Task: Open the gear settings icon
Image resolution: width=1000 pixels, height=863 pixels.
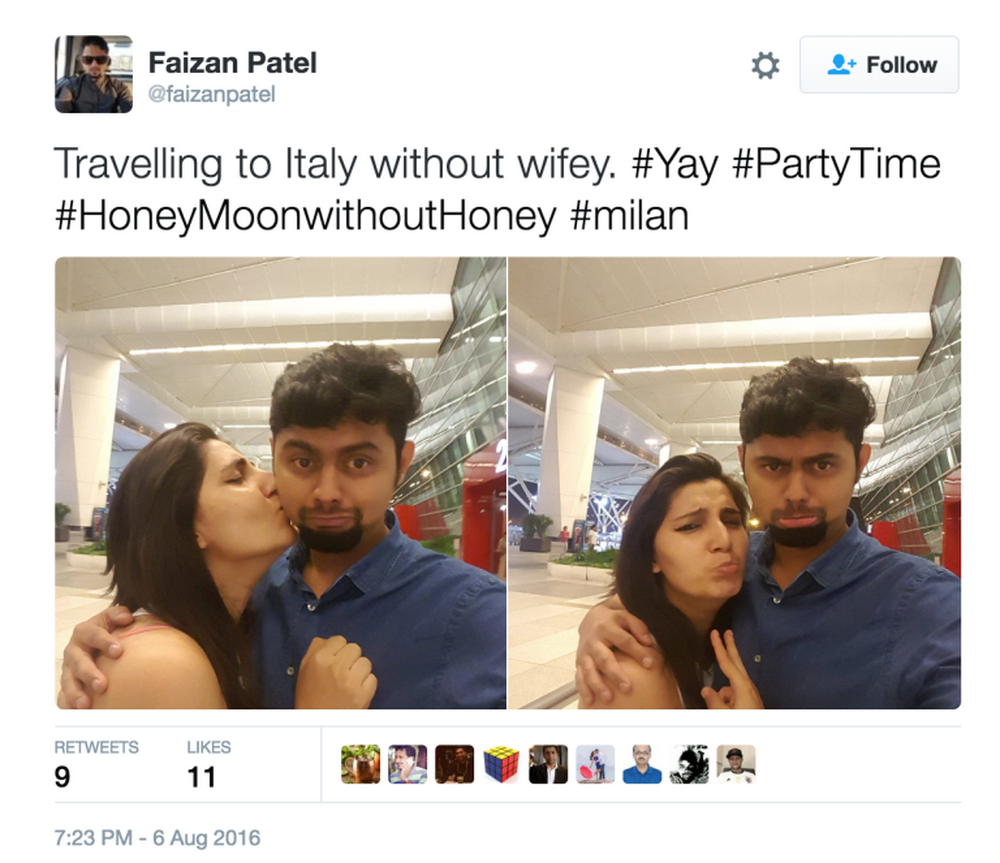Action: (x=765, y=65)
